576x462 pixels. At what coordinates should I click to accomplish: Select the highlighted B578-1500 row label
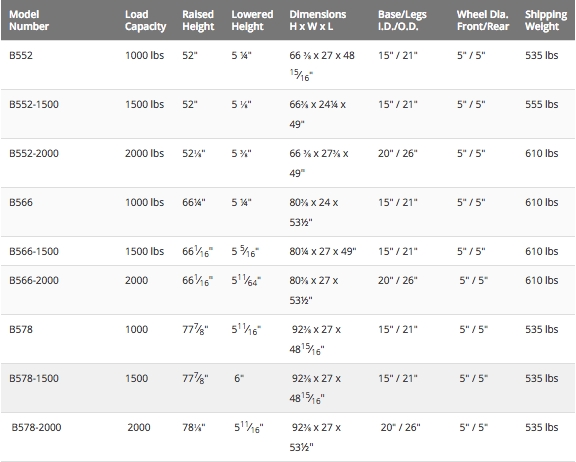point(34,378)
